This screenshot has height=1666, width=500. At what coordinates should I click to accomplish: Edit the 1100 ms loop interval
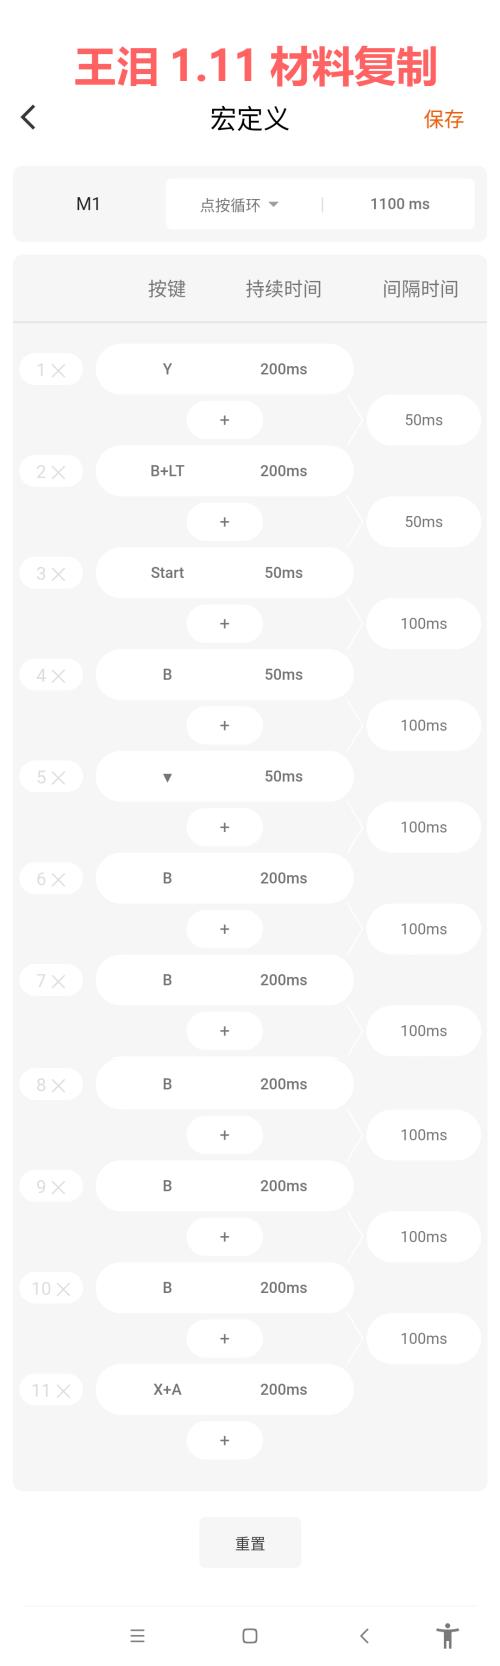tap(400, 204)
